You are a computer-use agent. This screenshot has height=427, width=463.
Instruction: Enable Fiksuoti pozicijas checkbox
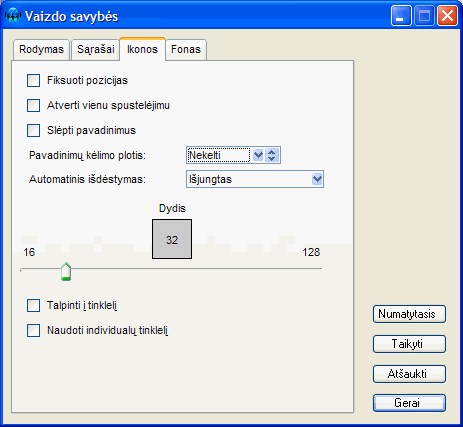pos(33,80)
